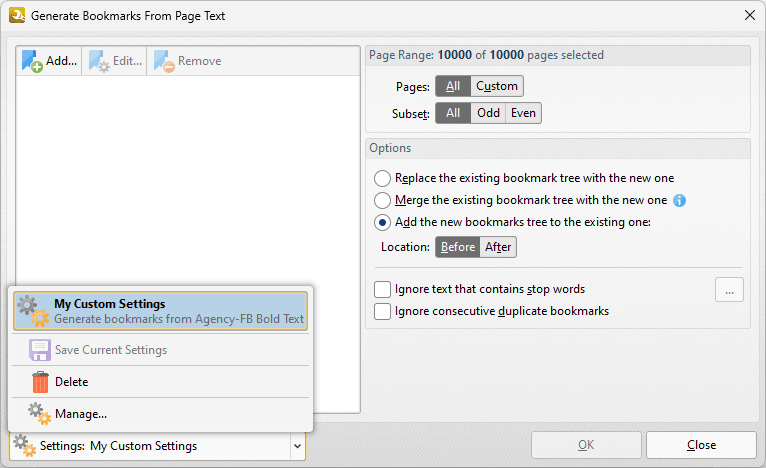
Task: Open the Manage... settings entry
Action: click(x=160, y=414)
